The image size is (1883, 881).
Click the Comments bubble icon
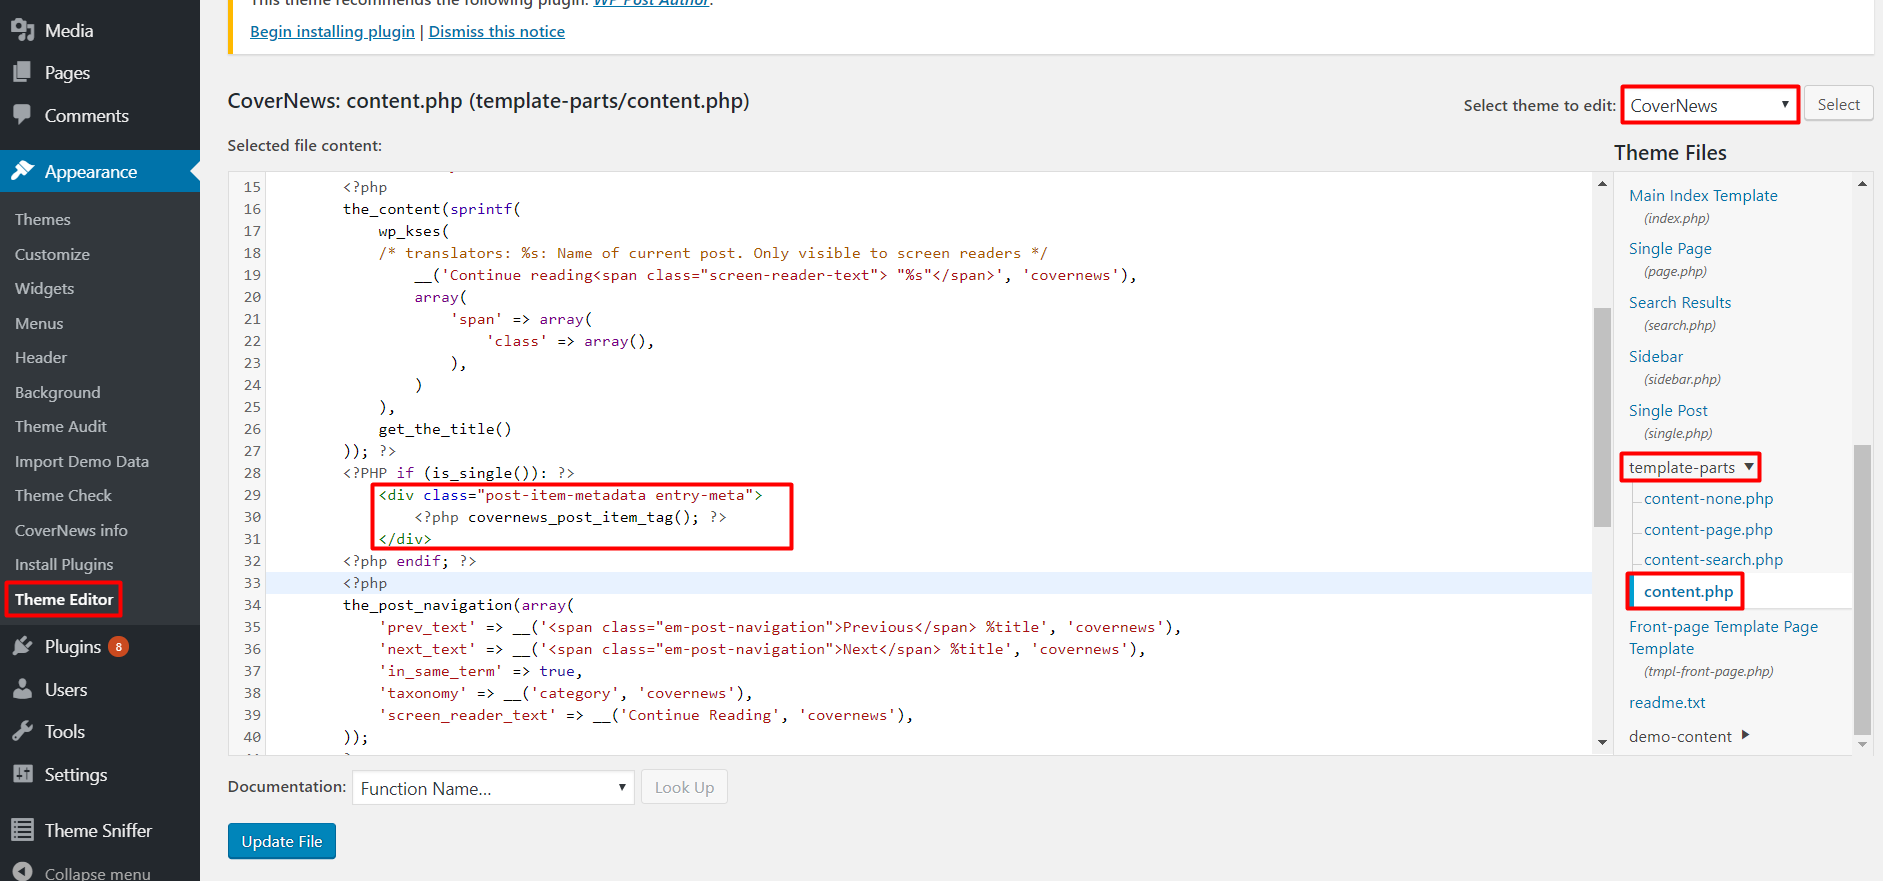[x=22, y=114]
